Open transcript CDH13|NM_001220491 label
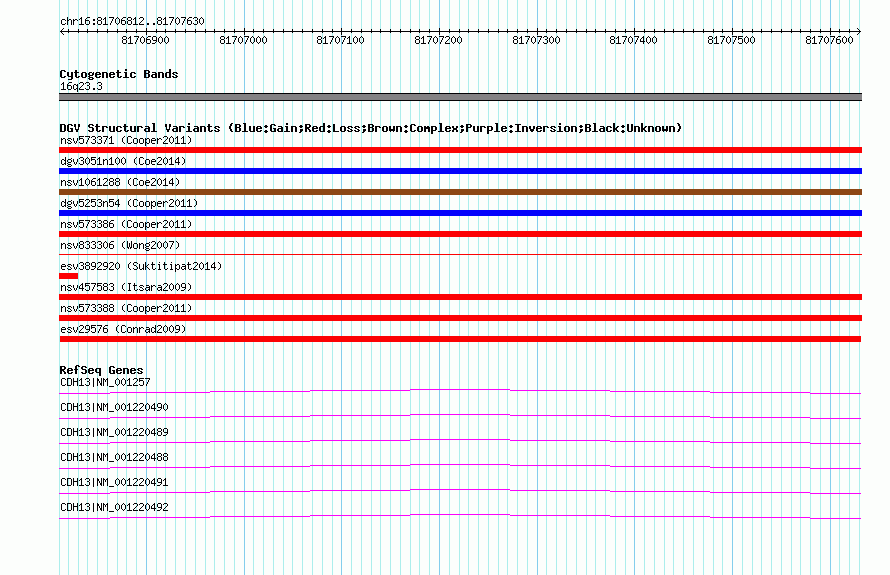The image size is (890, 575). 114,482
